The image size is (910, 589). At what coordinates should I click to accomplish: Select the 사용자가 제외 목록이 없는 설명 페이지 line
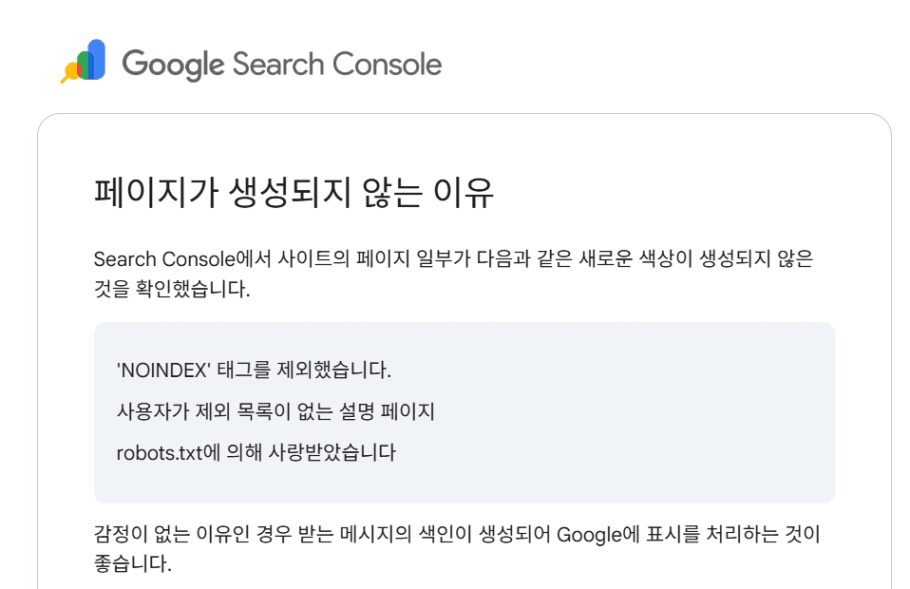coord(276,411)
